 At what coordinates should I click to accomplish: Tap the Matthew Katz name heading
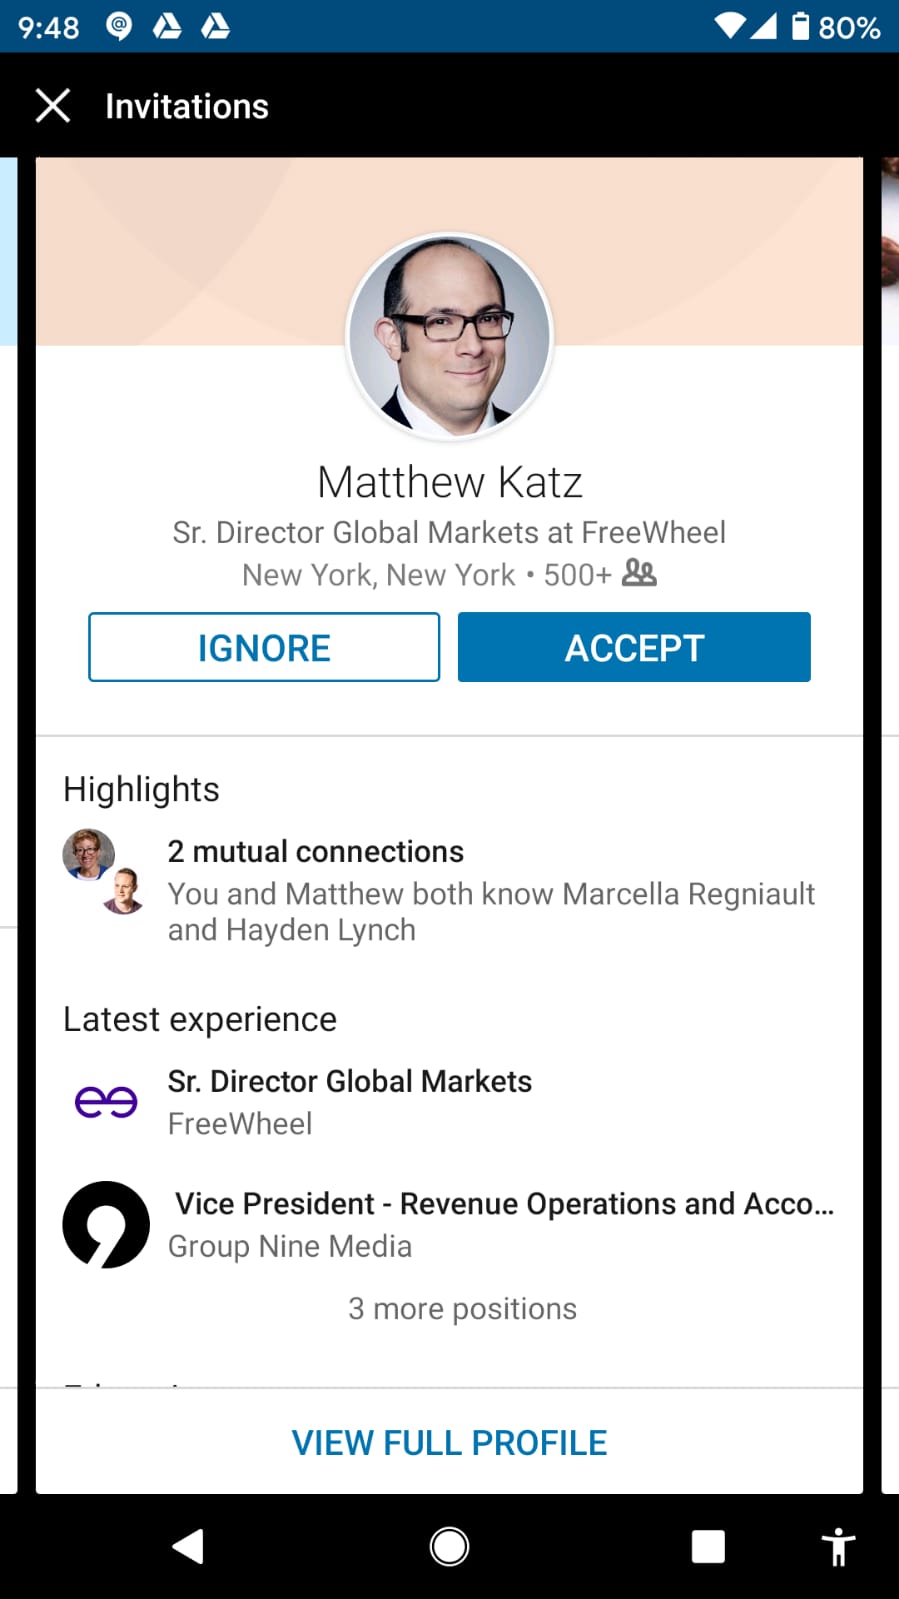449,482
